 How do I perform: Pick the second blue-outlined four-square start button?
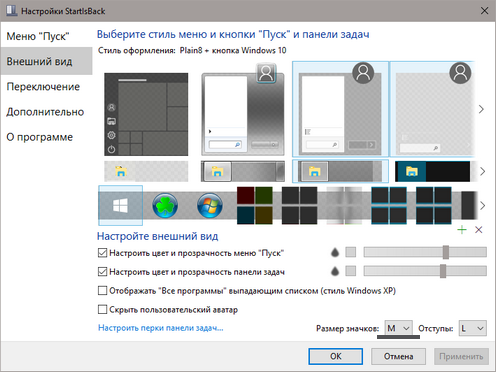point(434,206)
